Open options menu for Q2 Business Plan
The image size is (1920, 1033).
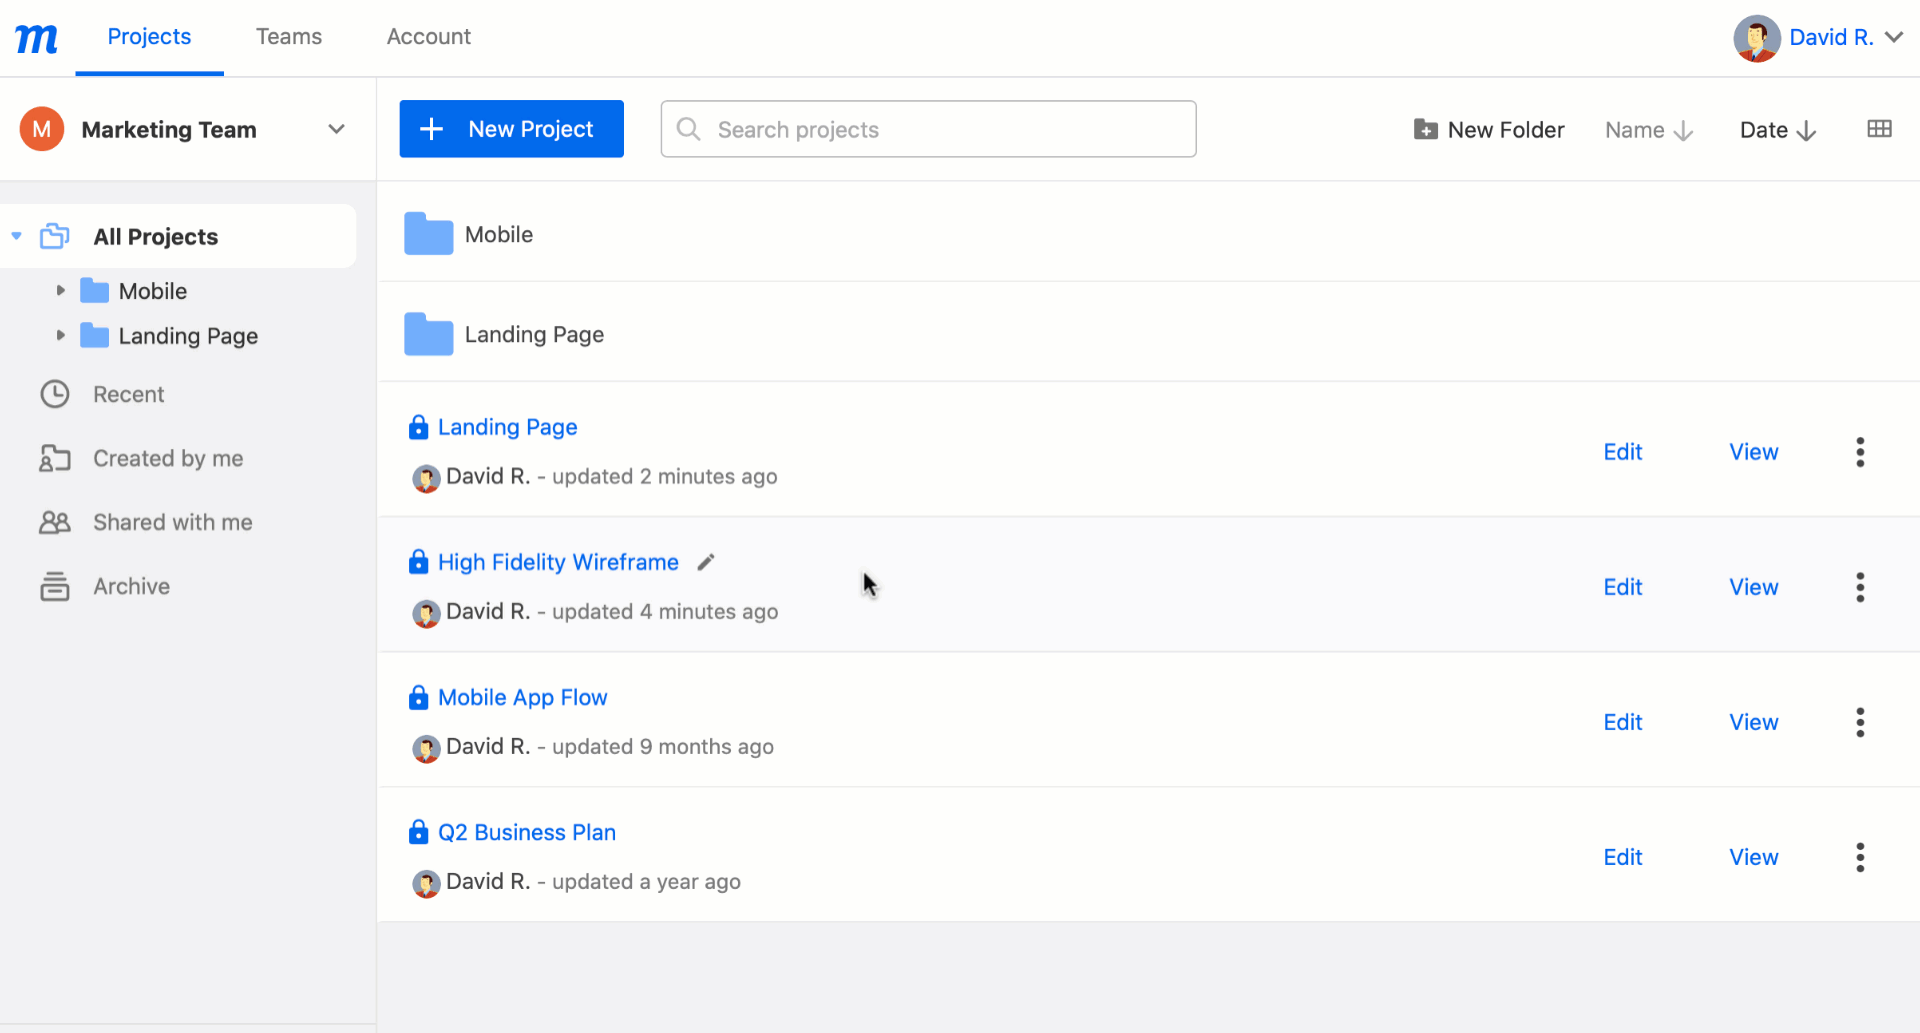(1860, 857)
